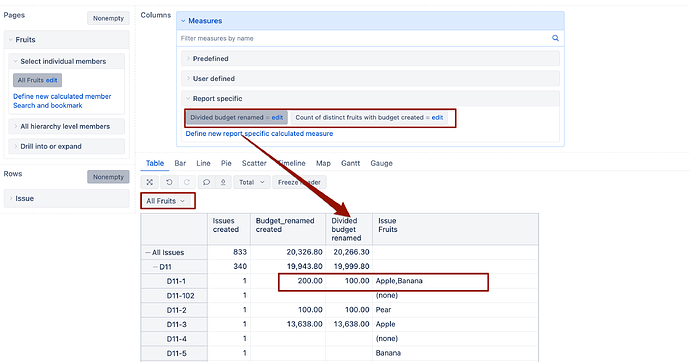Click the search magnifier in measures filter
This screenshot has height=362, width=690.
(555, 38)
